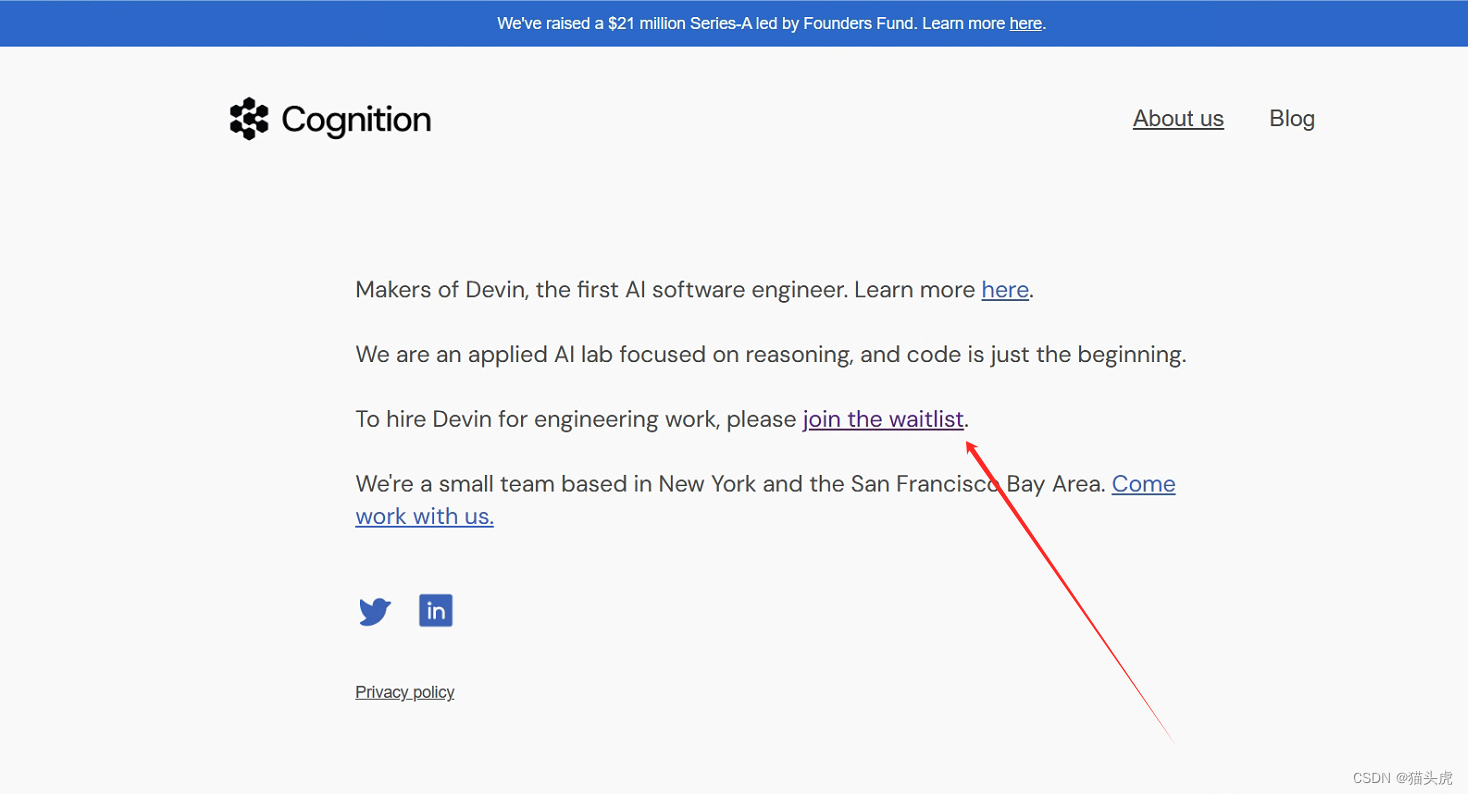Click the Cognition wordmark text
1468x794 pixels.
click(x=356, y=120)
